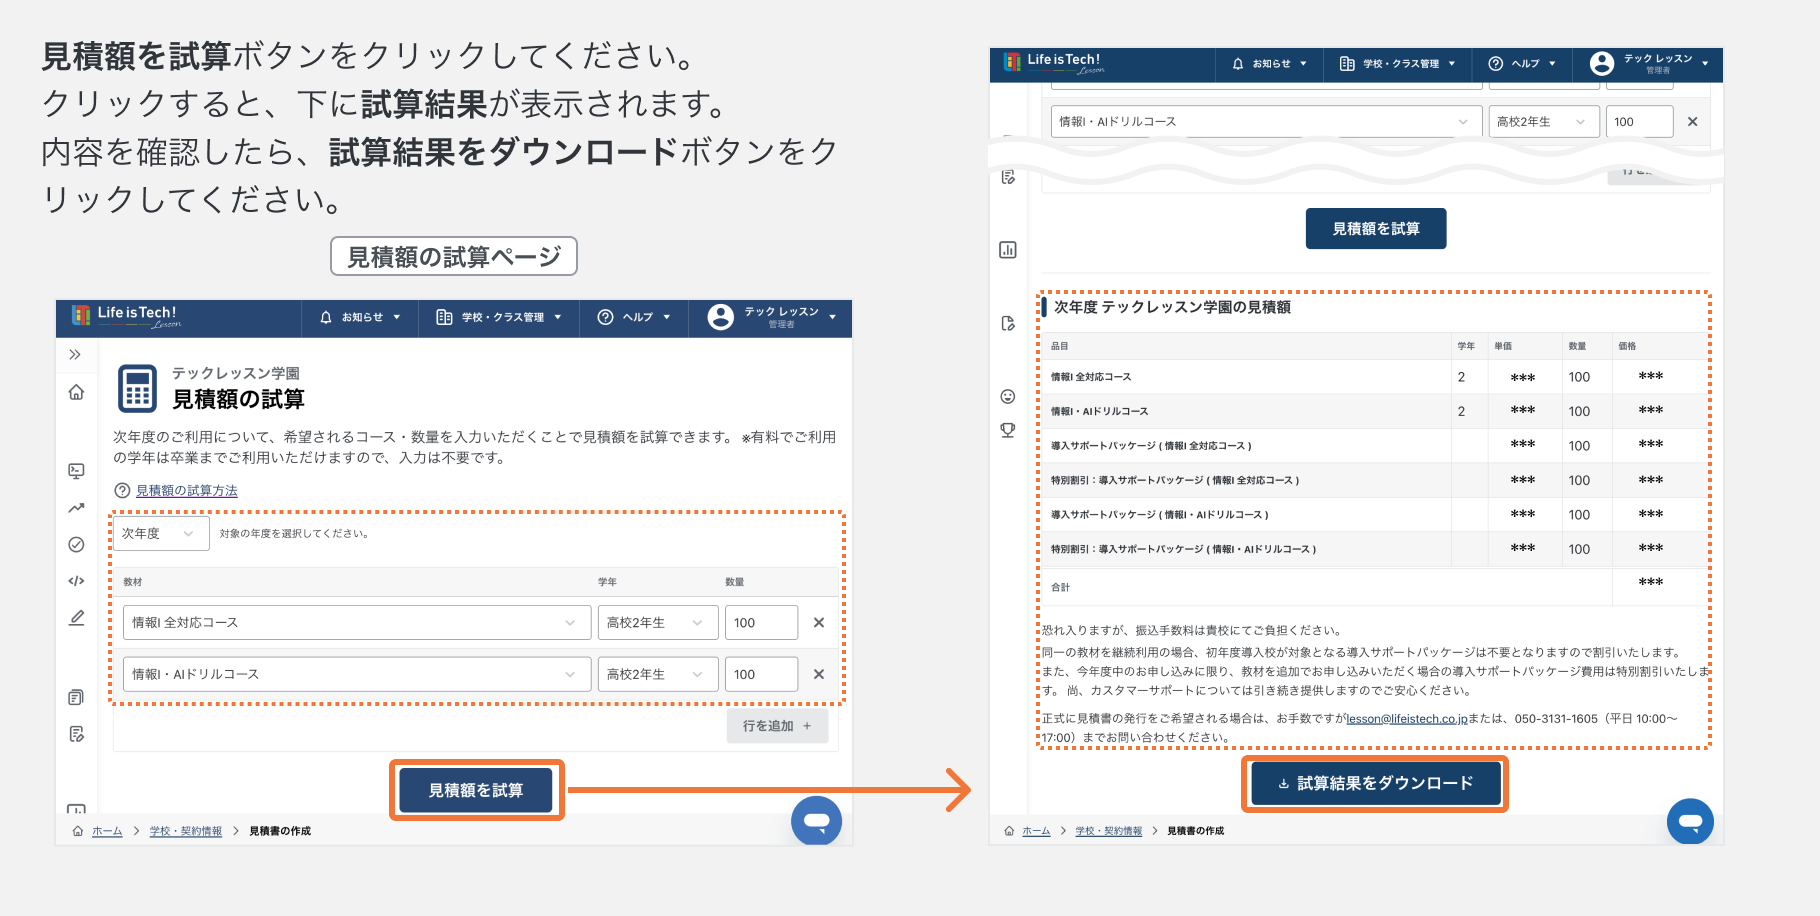Viewport: 1820px width, 916px height.
Task: Click the lesson@lifeistech.co.jp email link
Action: point(1406,718)
